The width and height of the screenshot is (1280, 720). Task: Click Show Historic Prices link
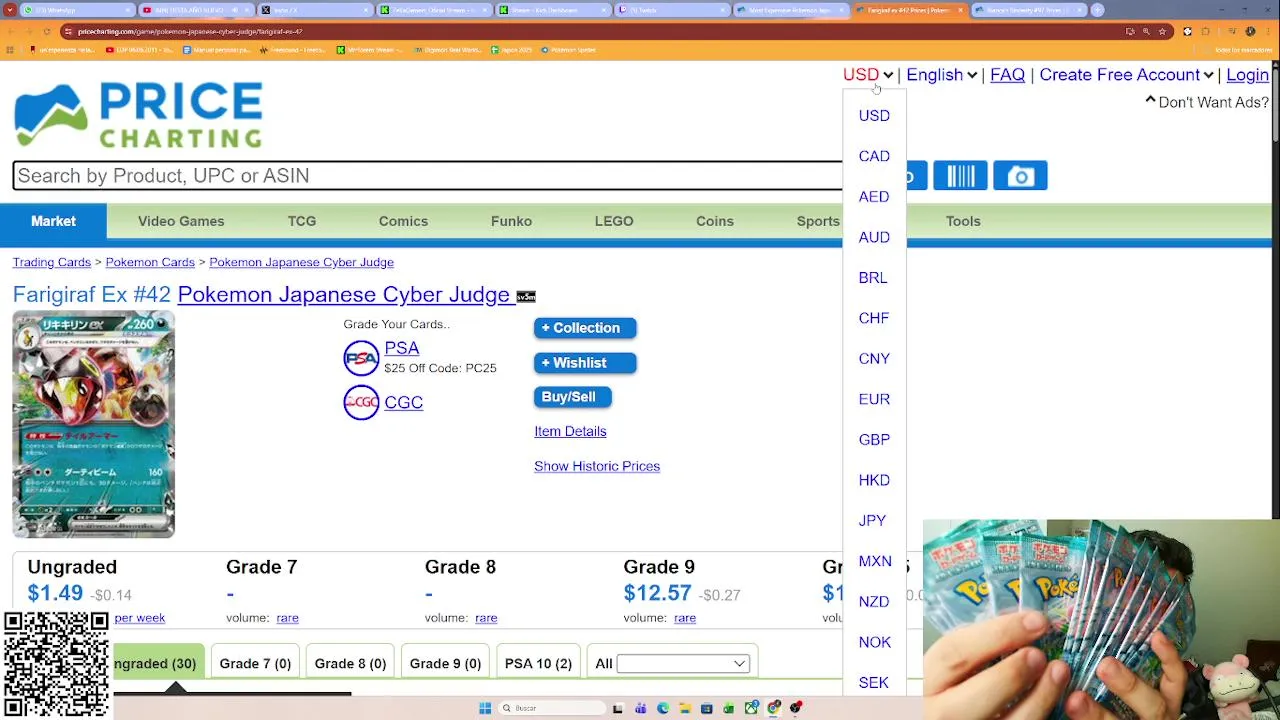pyautogui.click(x=597, y=466)
